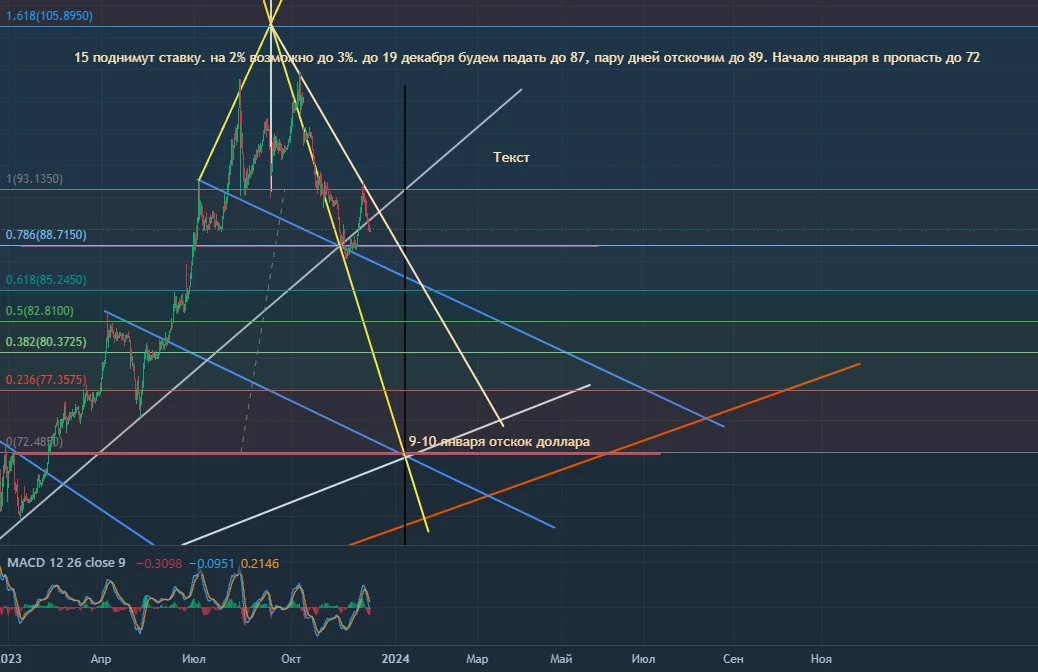This screenshot has width=1038, height=672.
Task: Select the 1.618(105.8950) Fibonacci level label
Action: (x=50, y=15)
